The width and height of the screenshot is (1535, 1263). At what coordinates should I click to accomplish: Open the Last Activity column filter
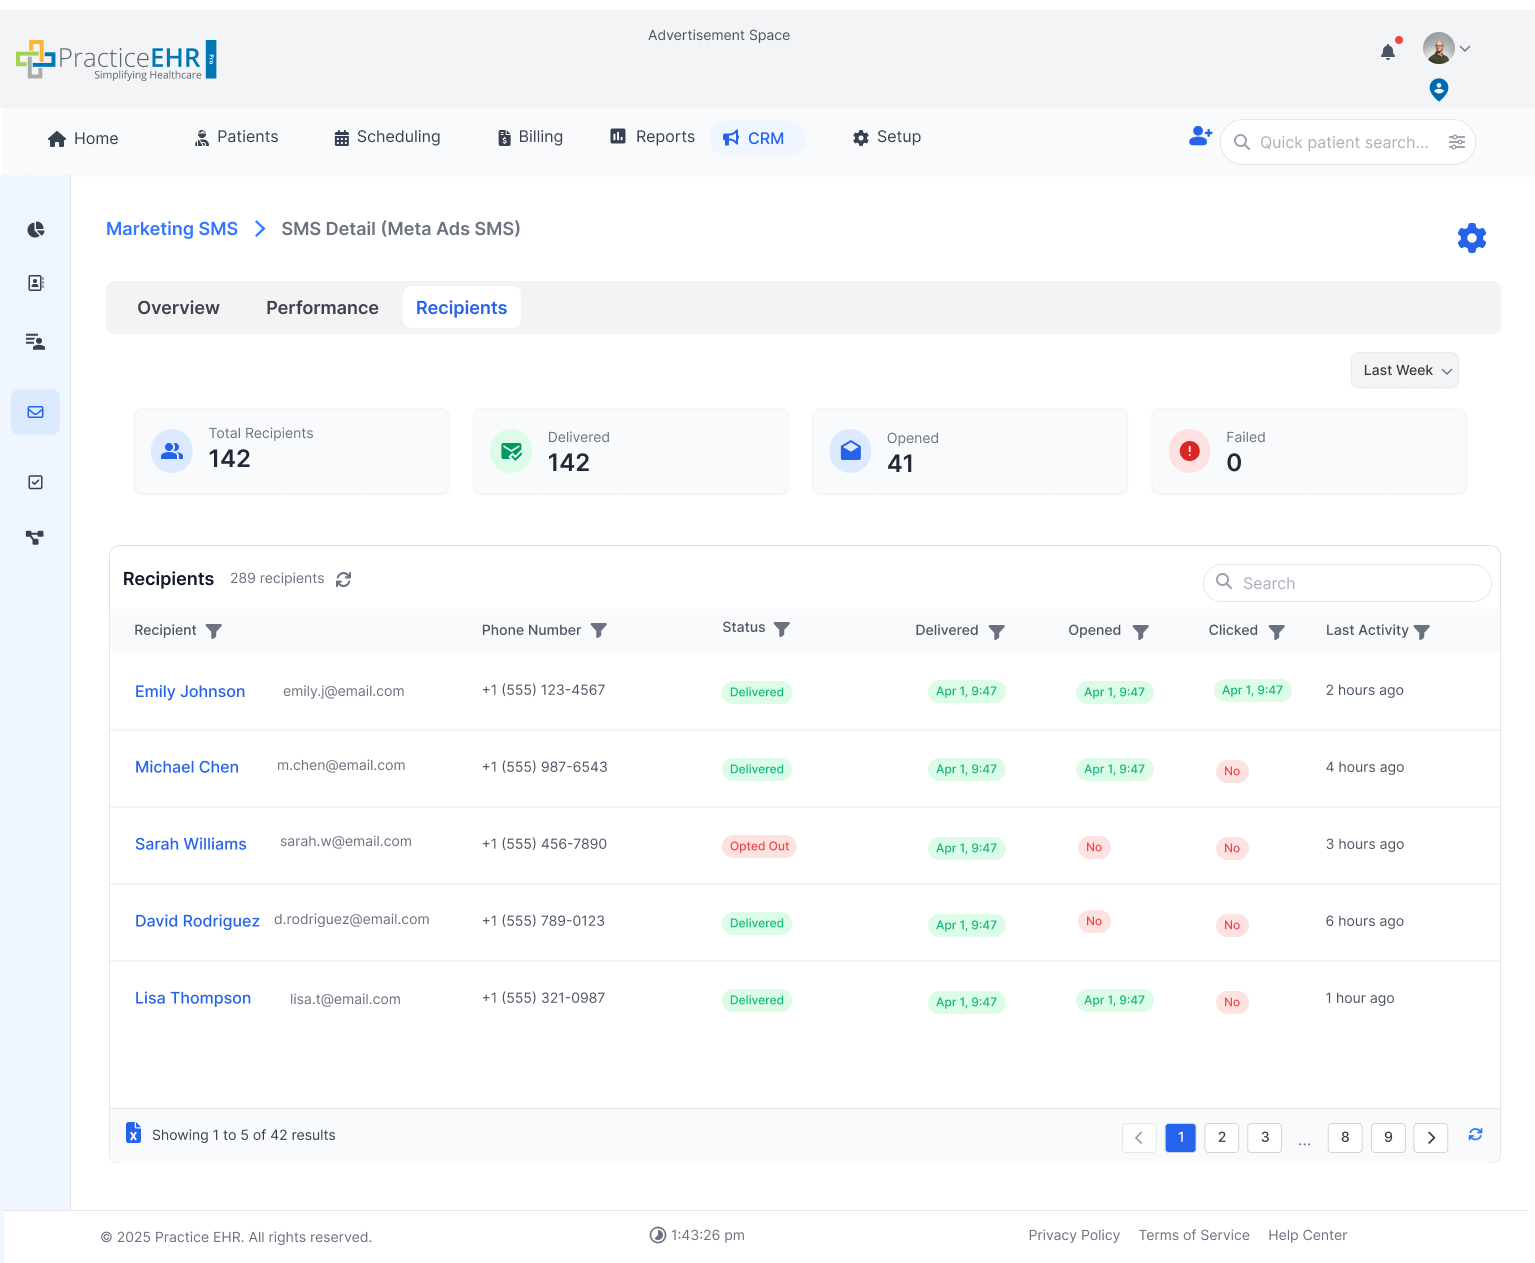tap(1422, 631)
